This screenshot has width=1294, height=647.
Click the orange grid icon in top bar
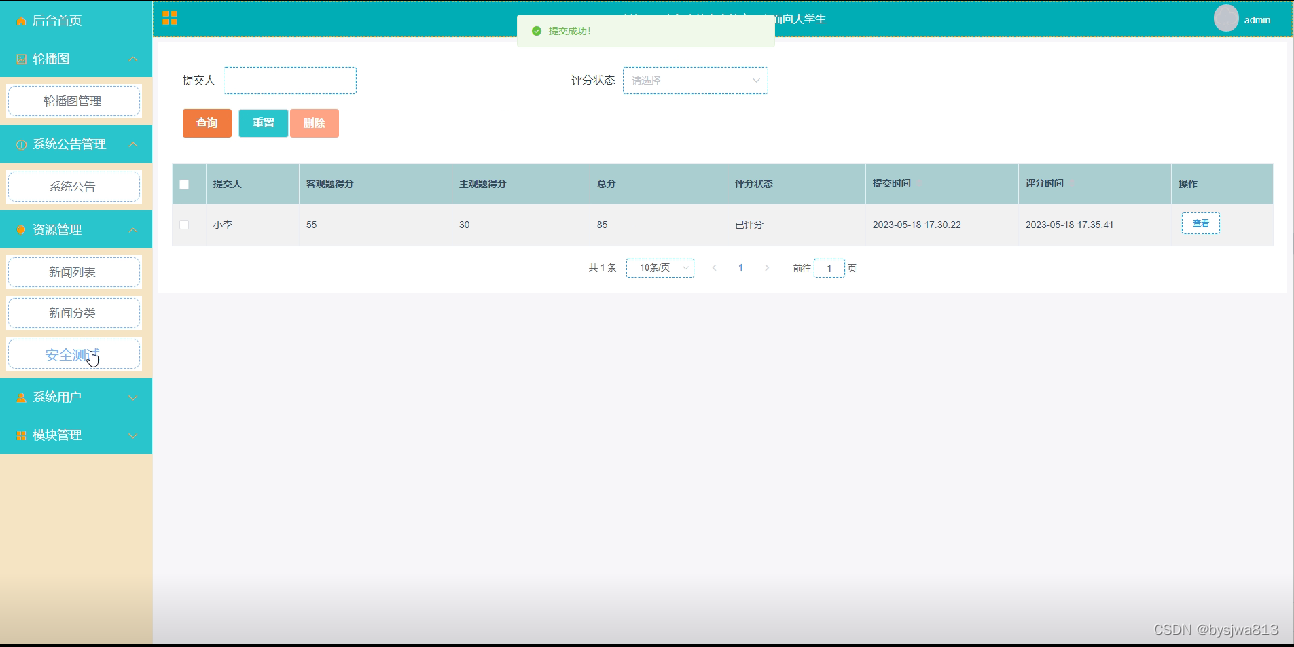coord(170,18)
